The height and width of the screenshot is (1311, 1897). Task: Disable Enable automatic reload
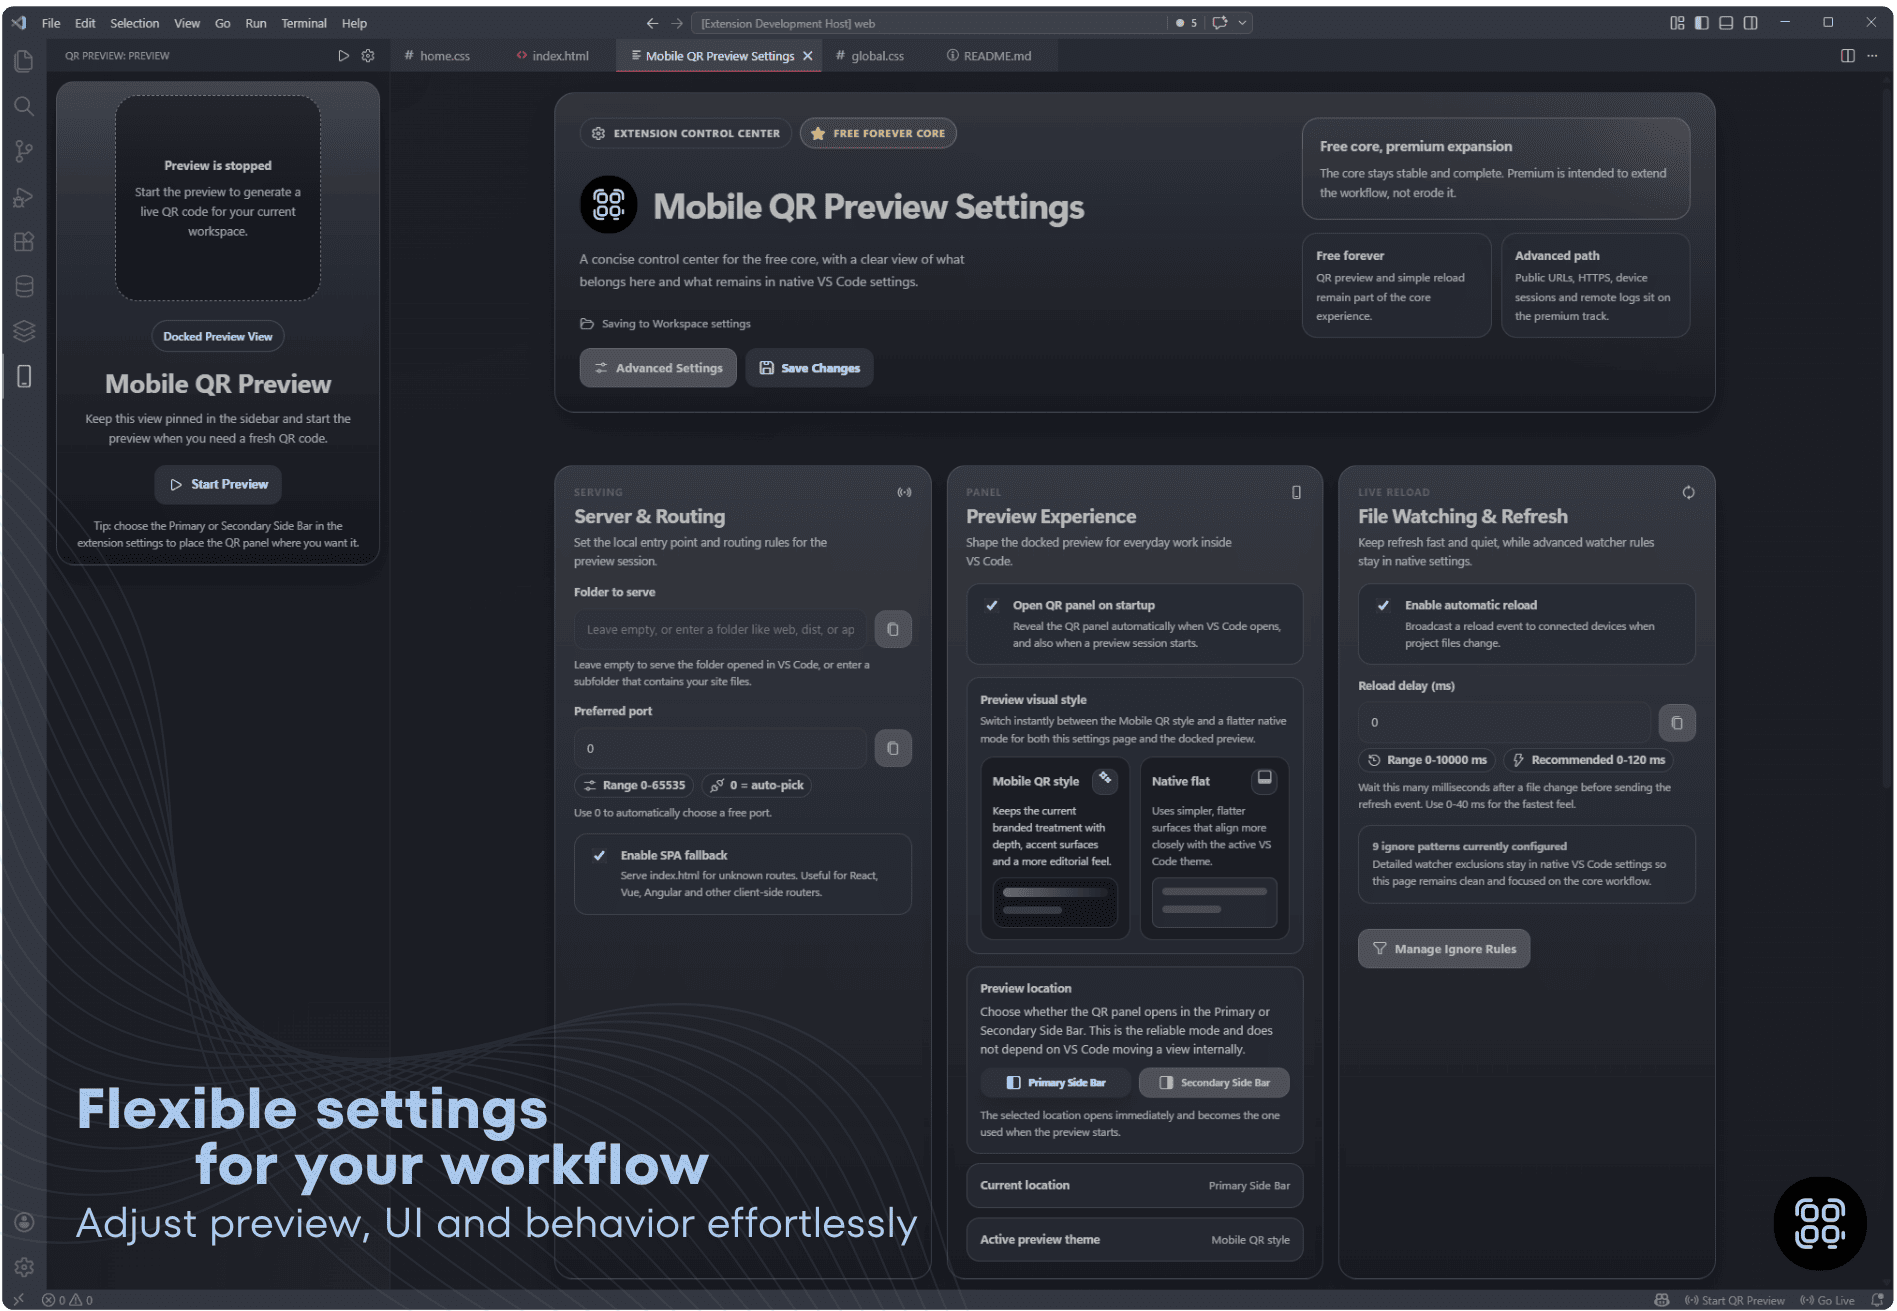1384,605
